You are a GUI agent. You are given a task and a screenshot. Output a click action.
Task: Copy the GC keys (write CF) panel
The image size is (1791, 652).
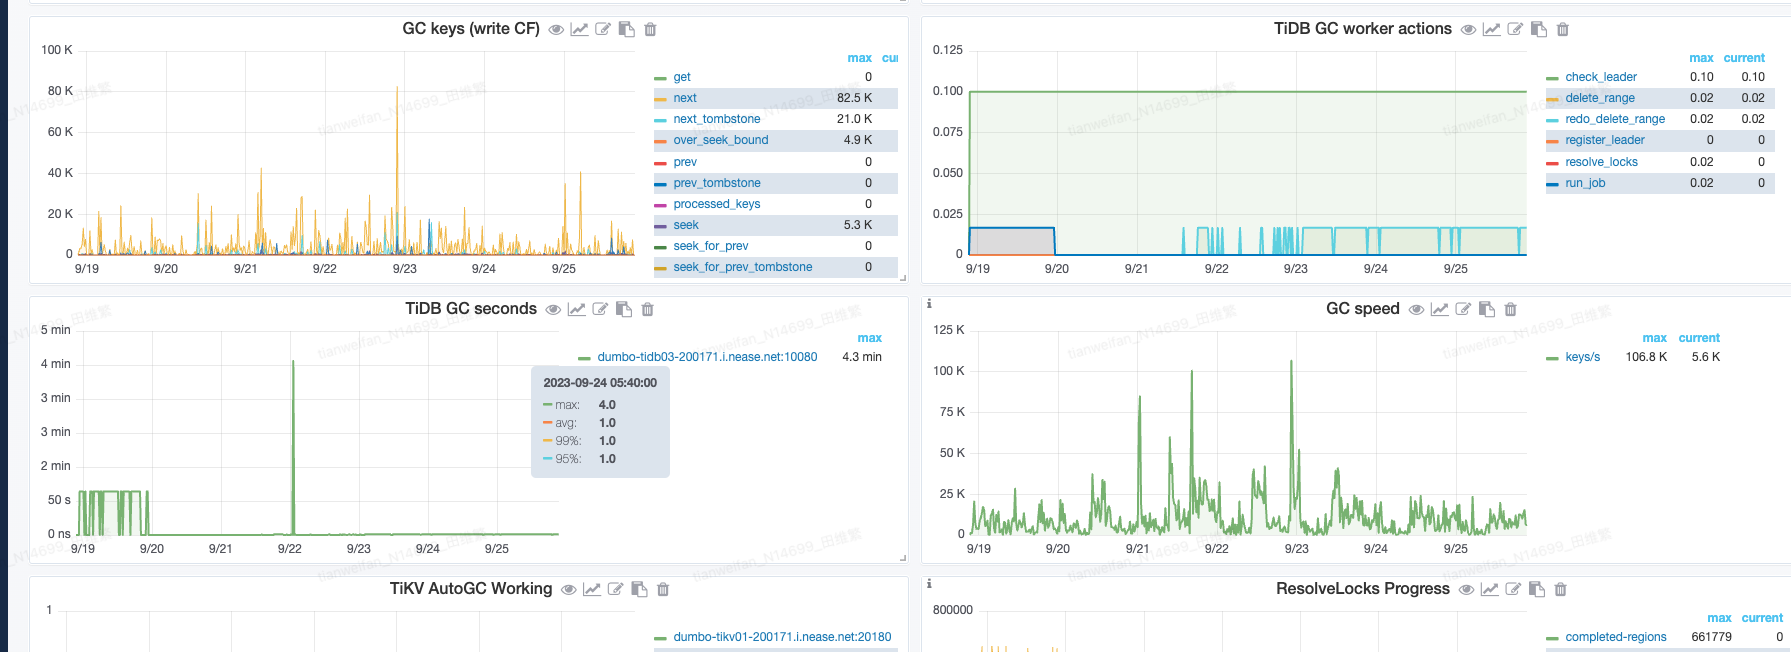tap(627, 30)
